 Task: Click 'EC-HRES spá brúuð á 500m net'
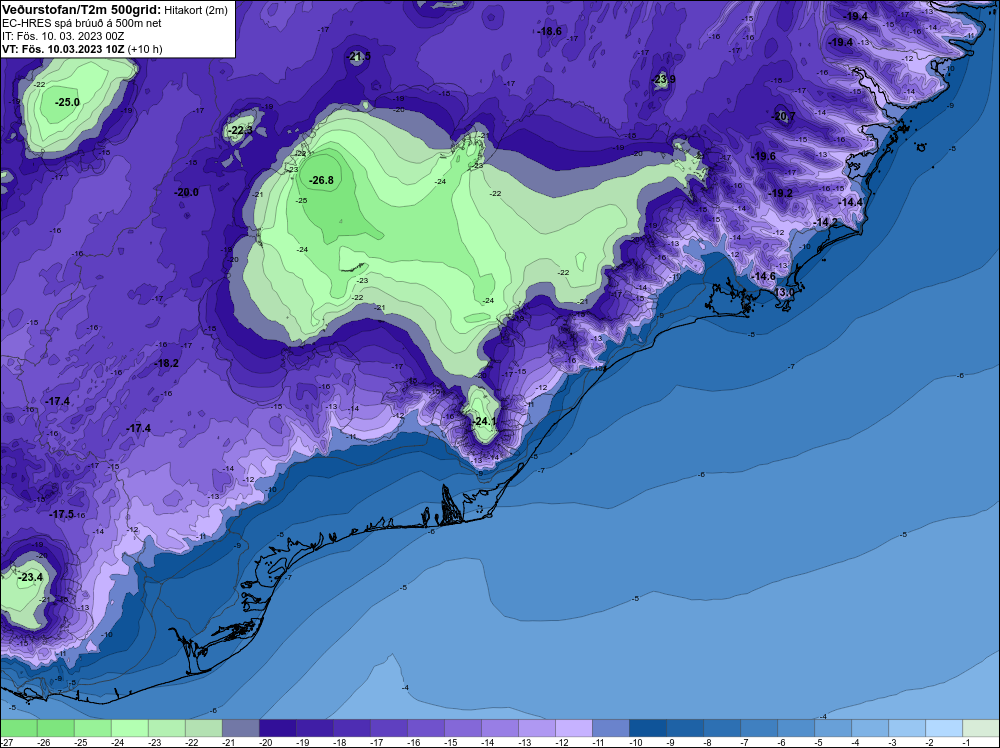click(x=82, y=23)
